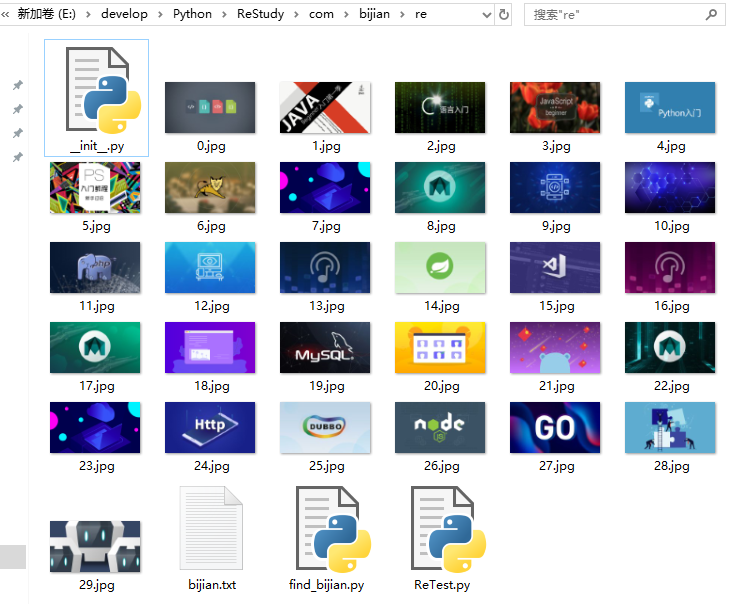Select the 22.jpg thumbnail
Screen dimensions: 734x604
pos(670,347)
